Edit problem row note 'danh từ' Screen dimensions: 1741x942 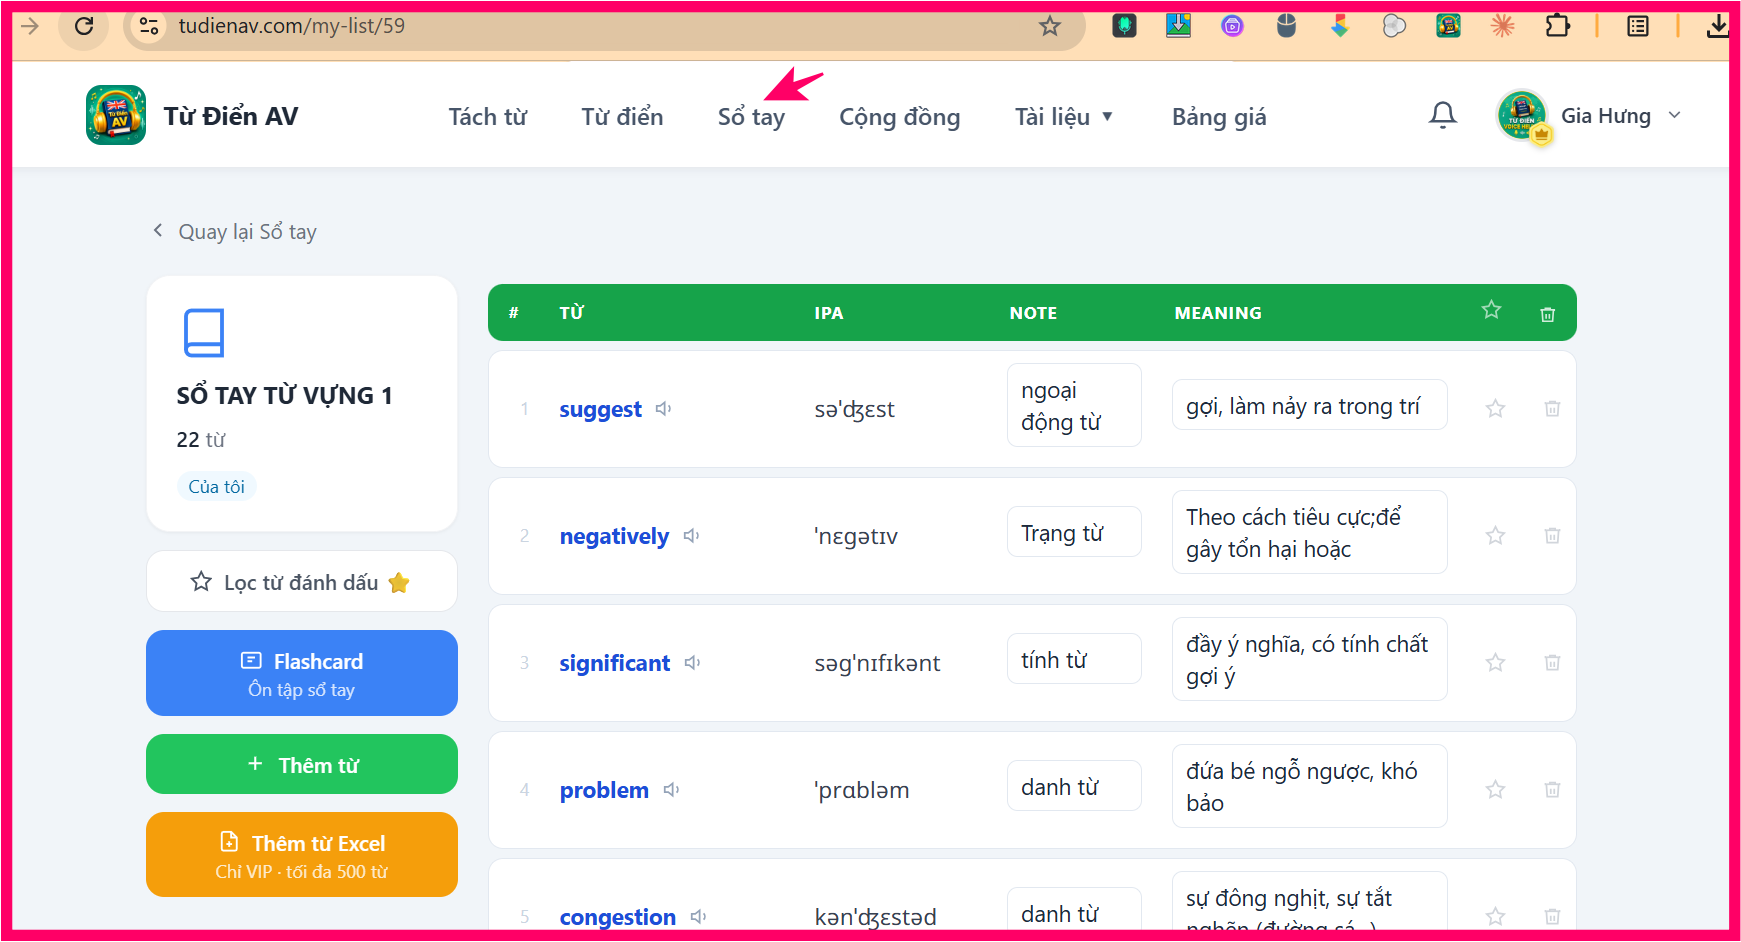click(x=1074, y=786)
